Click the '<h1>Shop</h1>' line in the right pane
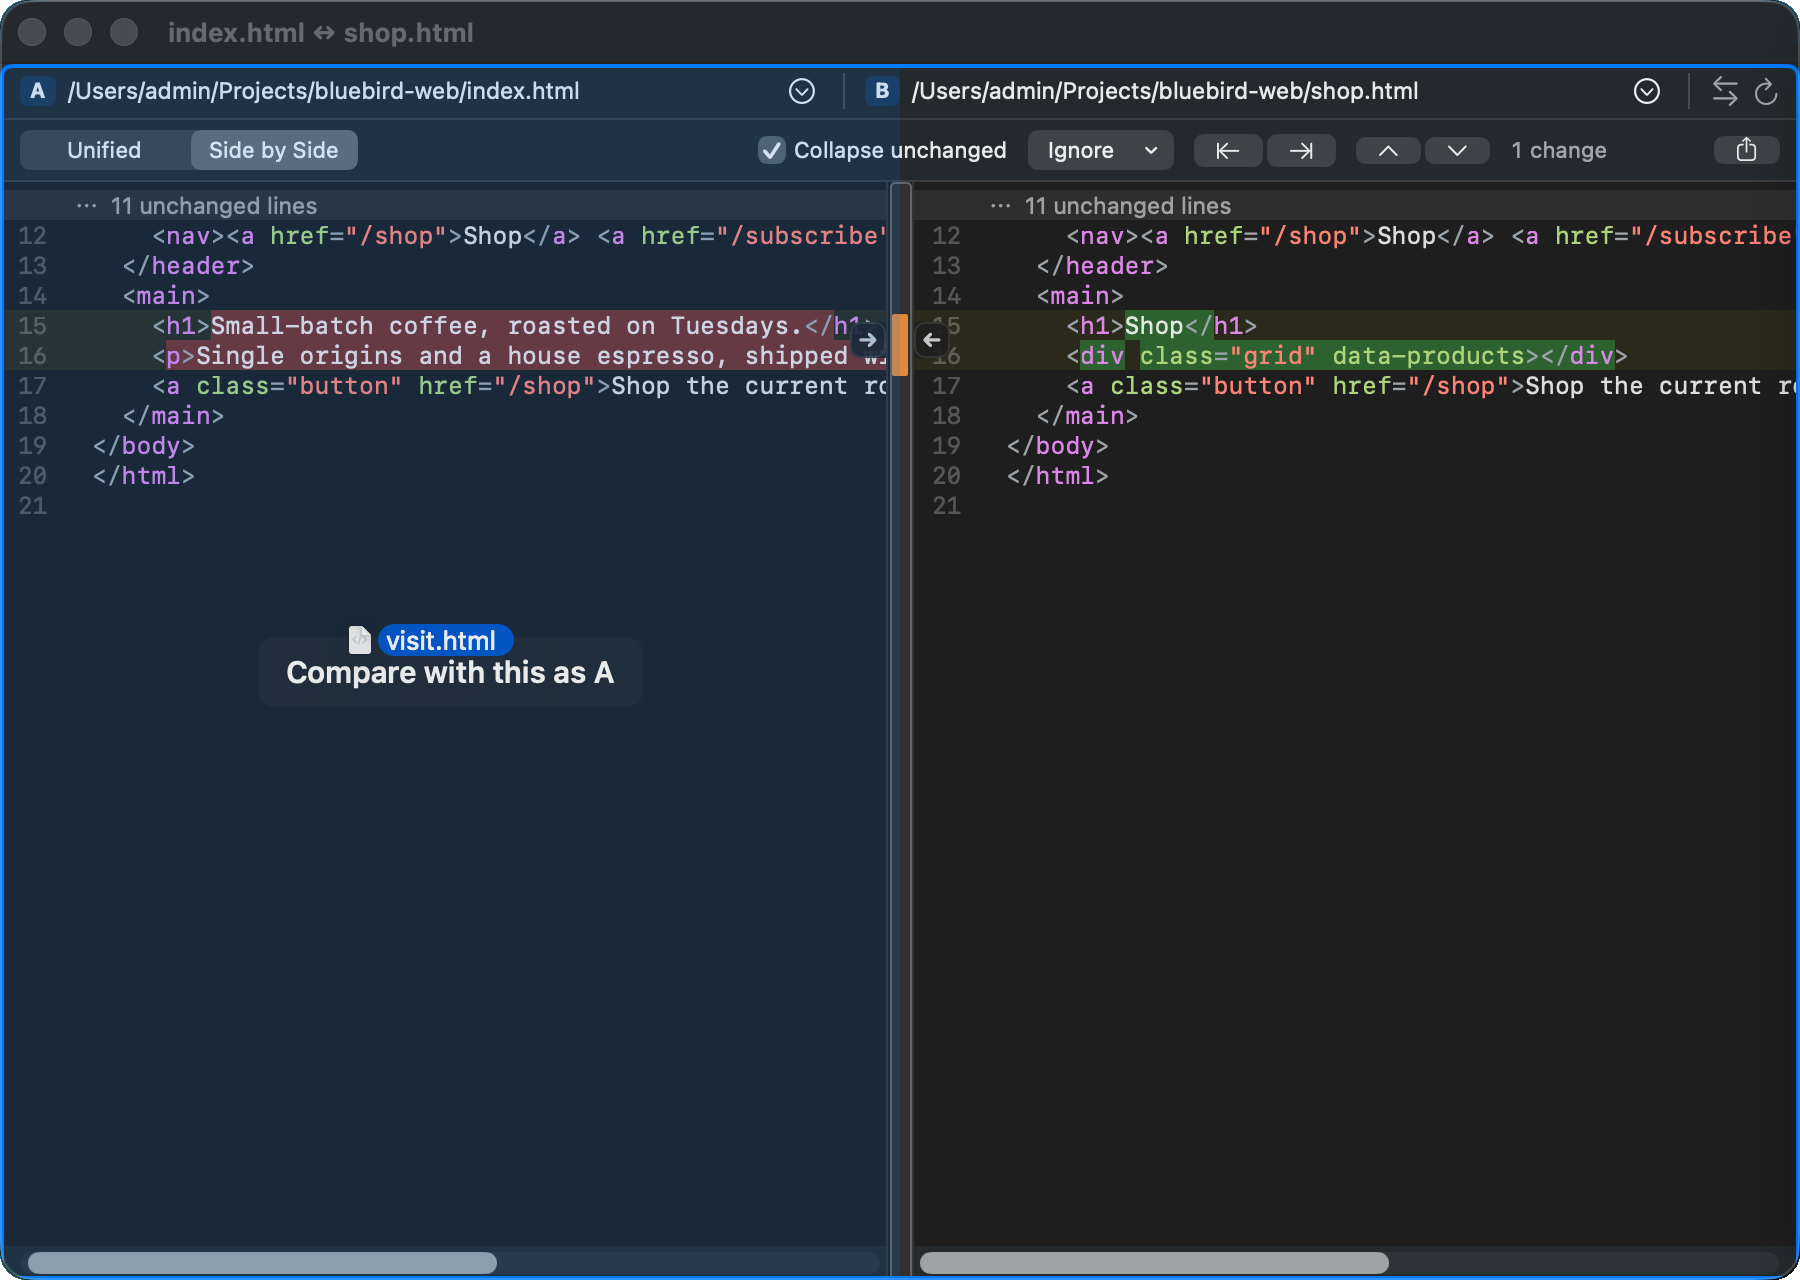 click(1355, 326)
